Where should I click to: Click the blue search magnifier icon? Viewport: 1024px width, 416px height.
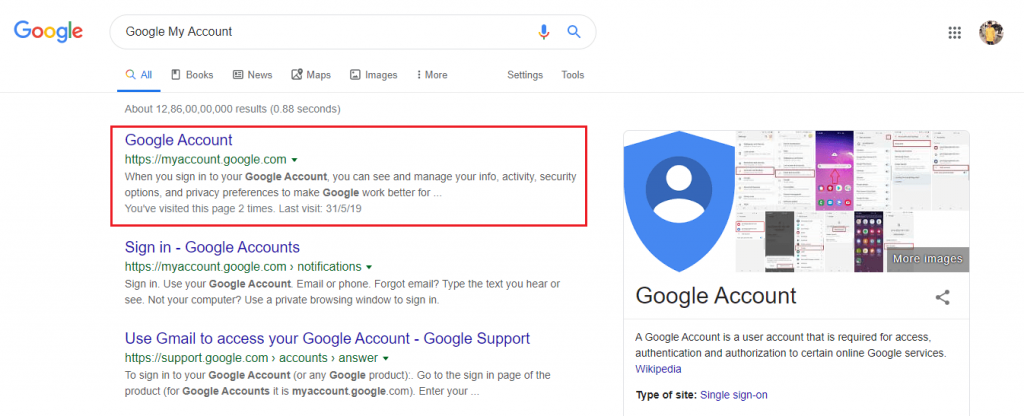pyautogui.click(x=573, y=31)
